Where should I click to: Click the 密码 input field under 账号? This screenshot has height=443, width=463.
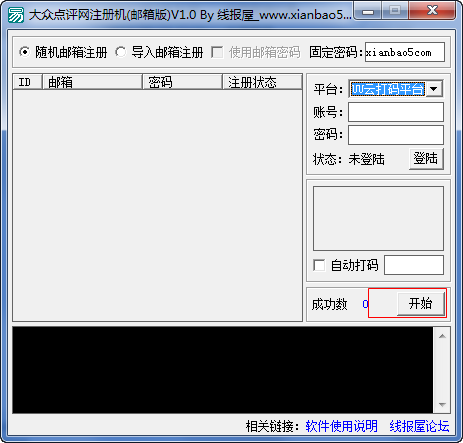click(x=396, y=135)
